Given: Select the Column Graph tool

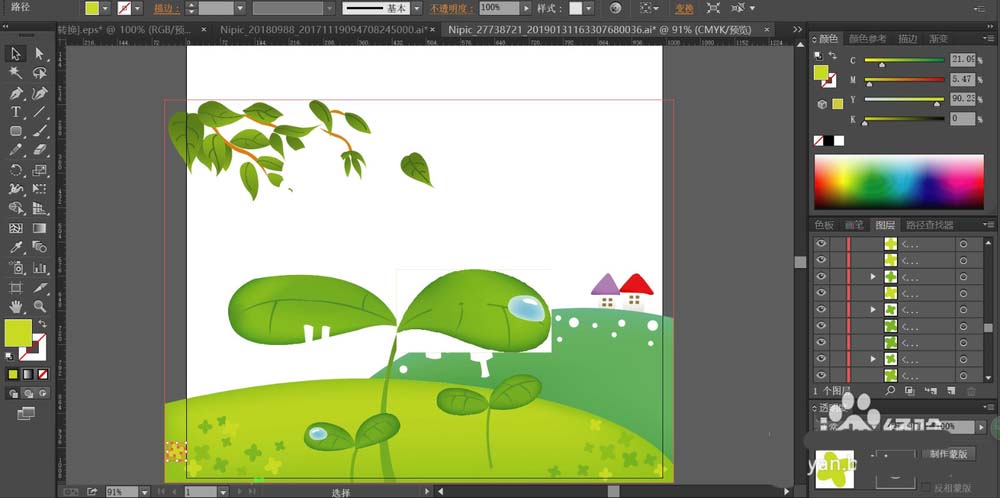Looking at the screenshot, I should (40, 267).
